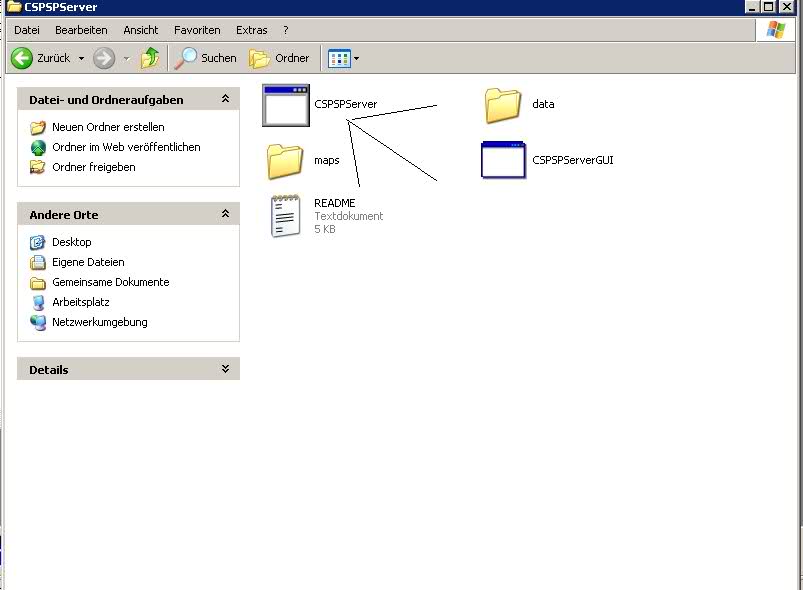
Task: Click the green Zurück back arrow icon
Action: point(22,58)
